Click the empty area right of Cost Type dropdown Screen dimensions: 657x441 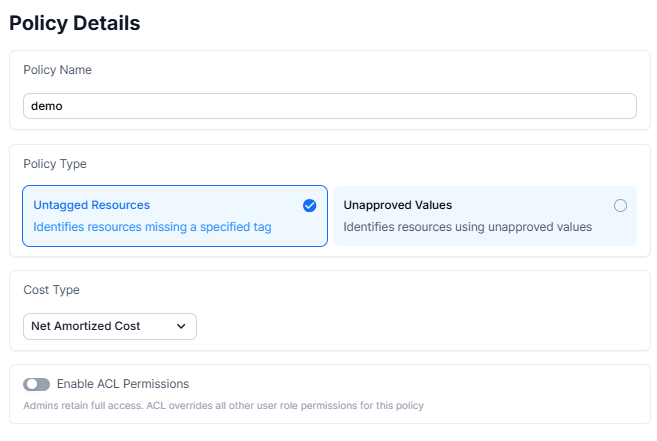tap(419, 326)
